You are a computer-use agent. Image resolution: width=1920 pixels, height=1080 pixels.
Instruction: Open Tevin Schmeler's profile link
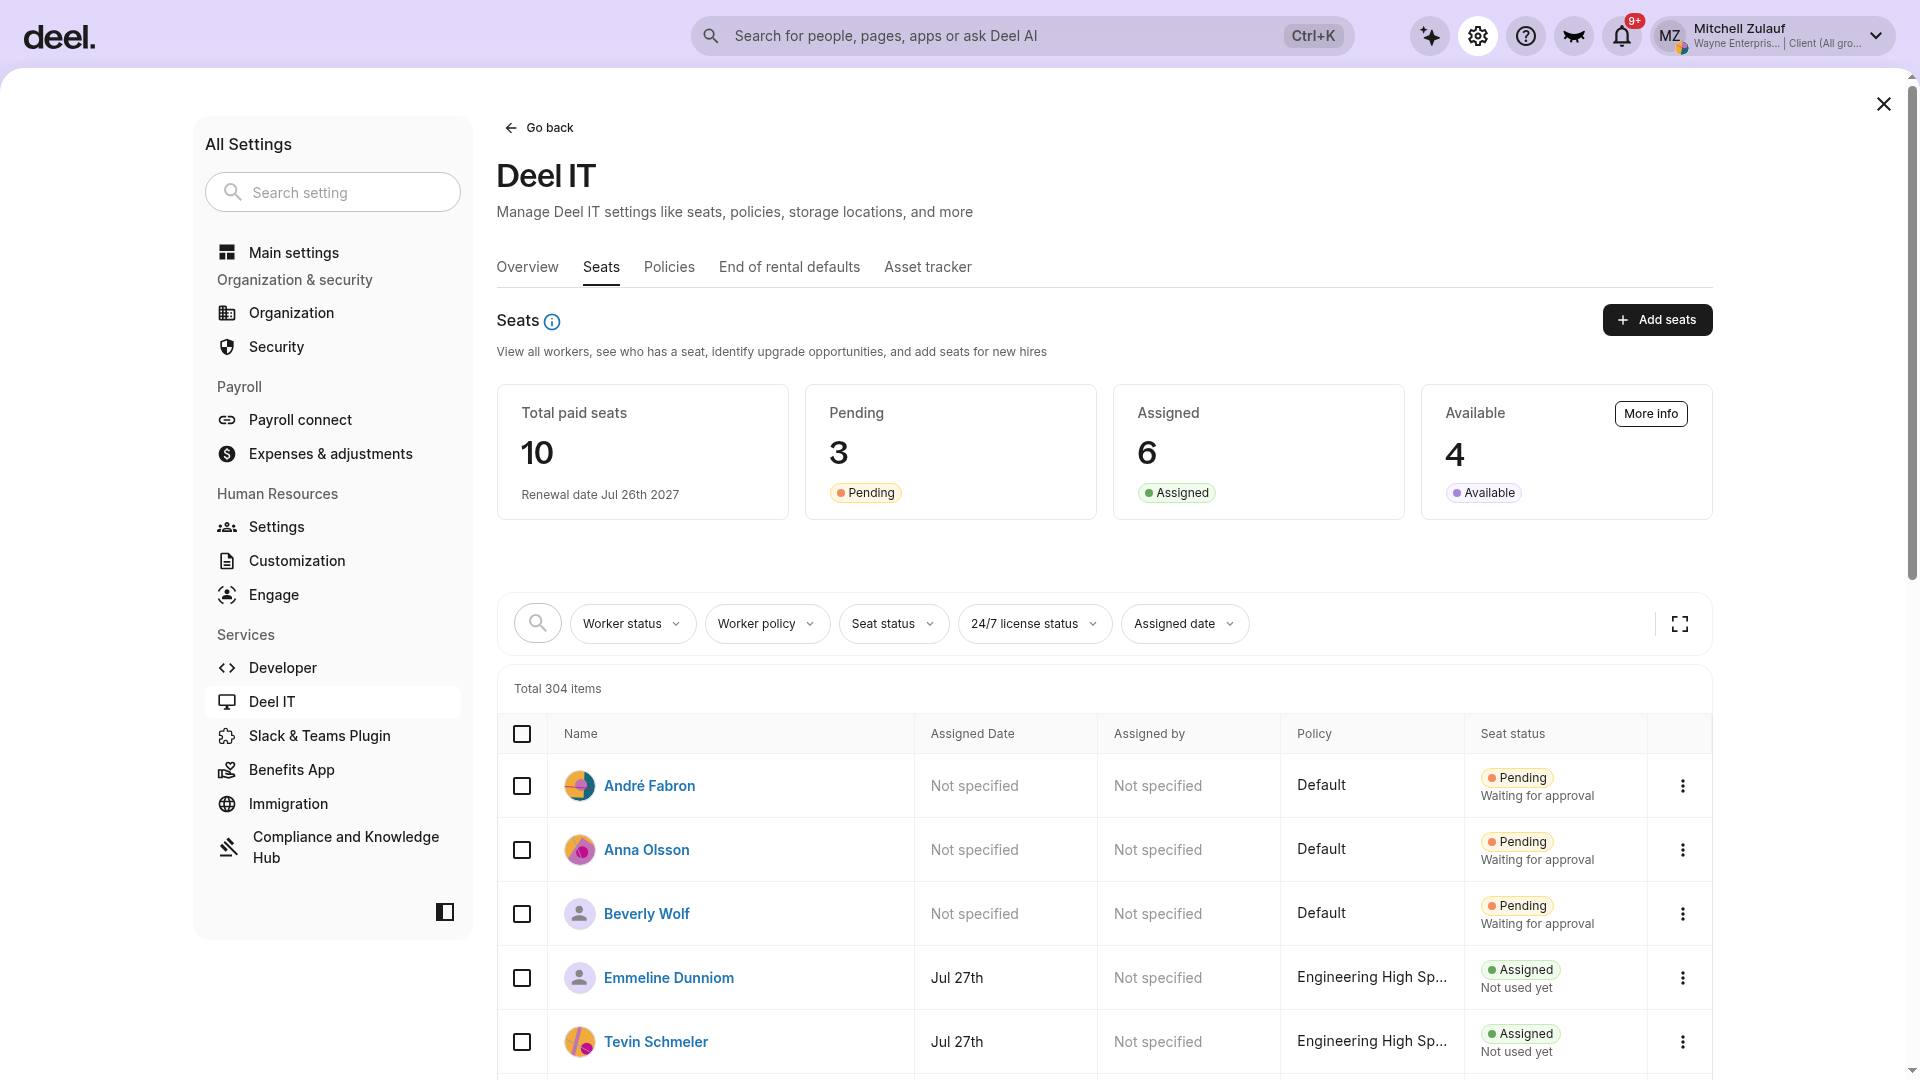[x=655, y=1042]
